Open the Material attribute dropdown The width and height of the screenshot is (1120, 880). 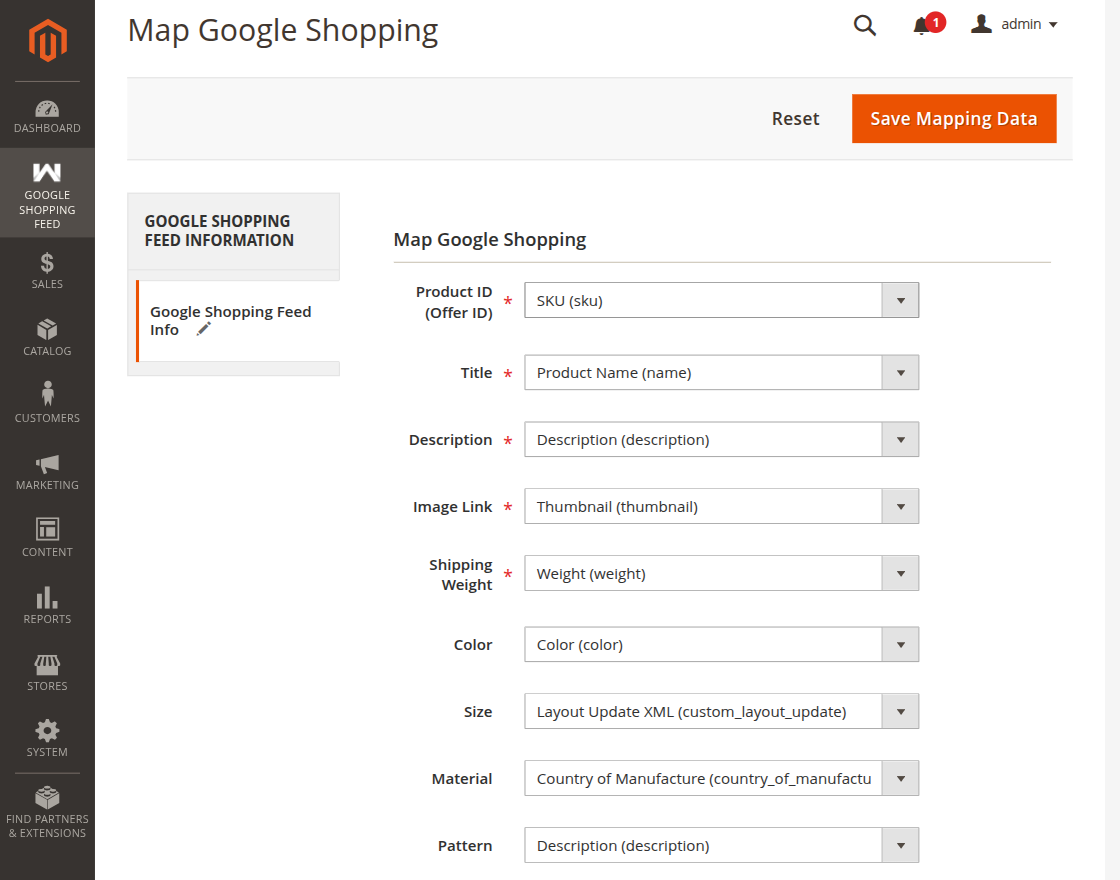pos(721,779)
